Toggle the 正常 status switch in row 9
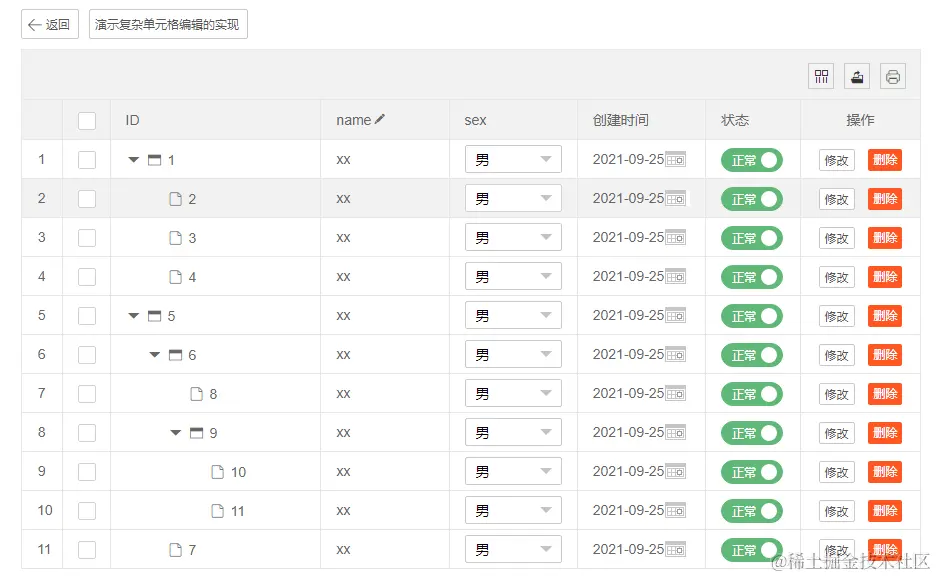This screenshot has height=578, width=937. coord(752,472)
